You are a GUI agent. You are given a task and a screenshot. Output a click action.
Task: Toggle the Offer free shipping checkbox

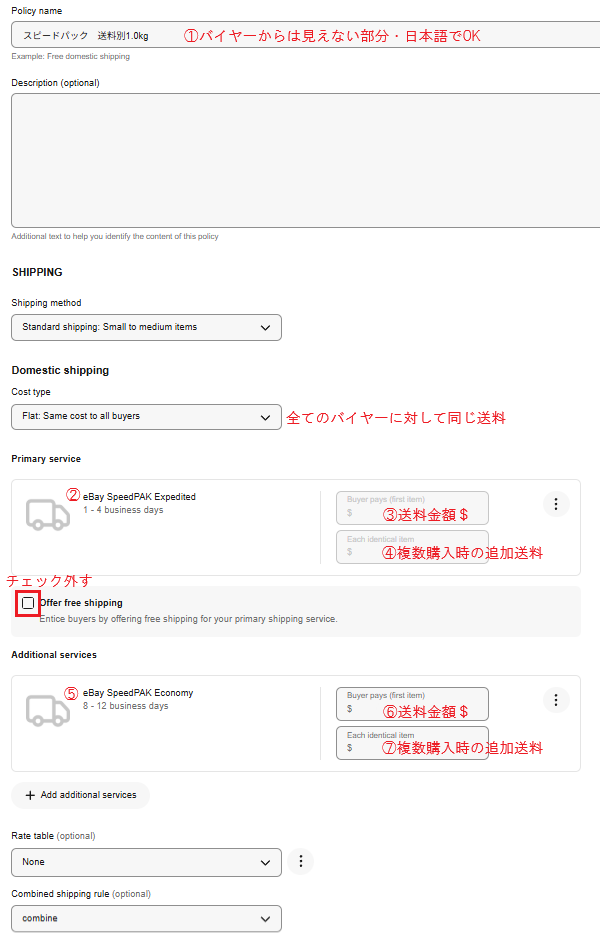[28, 603]
